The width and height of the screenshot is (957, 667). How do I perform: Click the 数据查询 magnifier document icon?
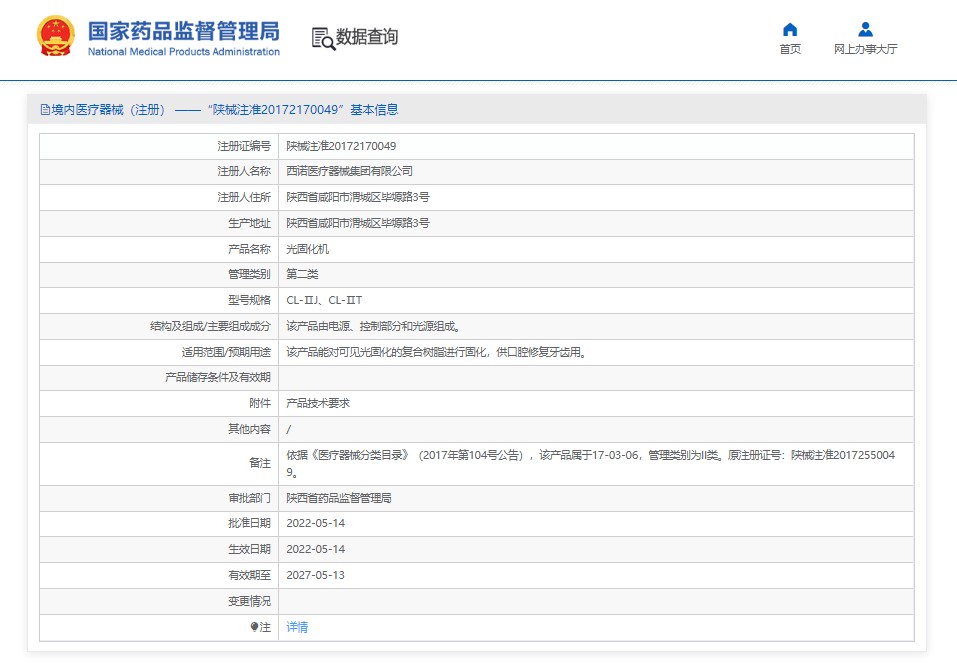pos(323,38)
